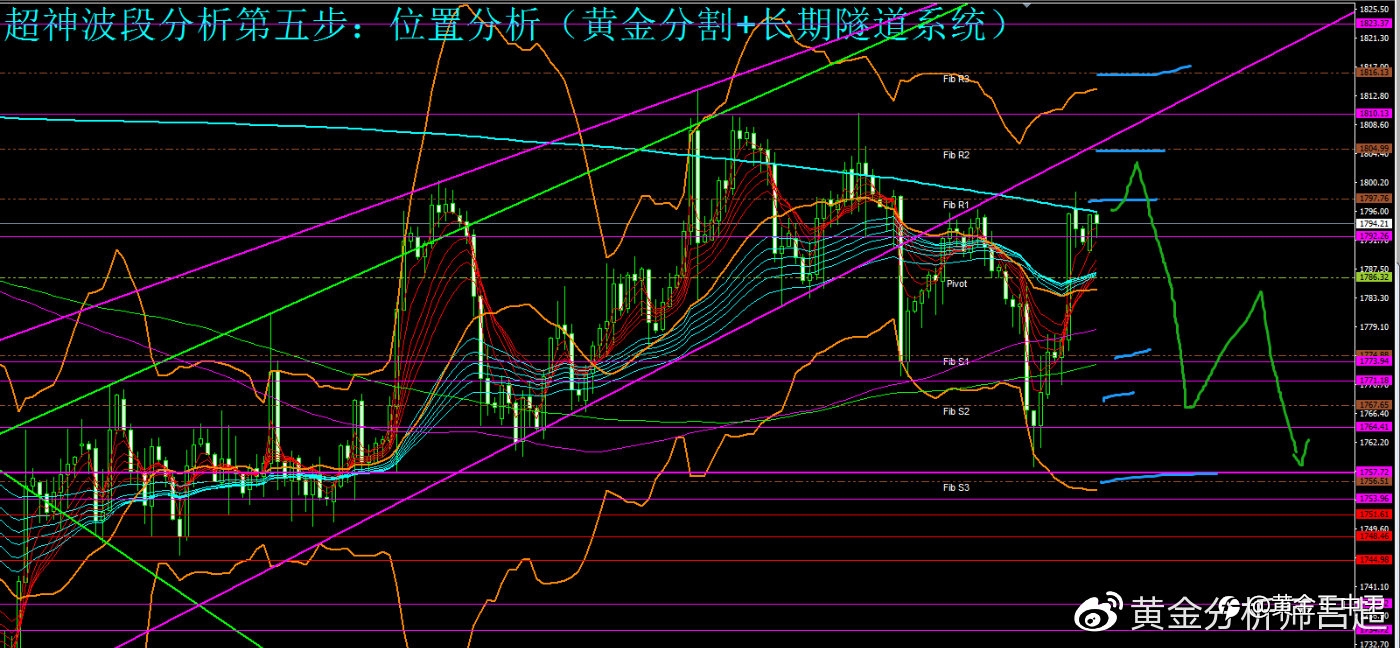Select the green 1786.32 pivot price tag
The image size is (1400, 648).
pos(1375,277)
